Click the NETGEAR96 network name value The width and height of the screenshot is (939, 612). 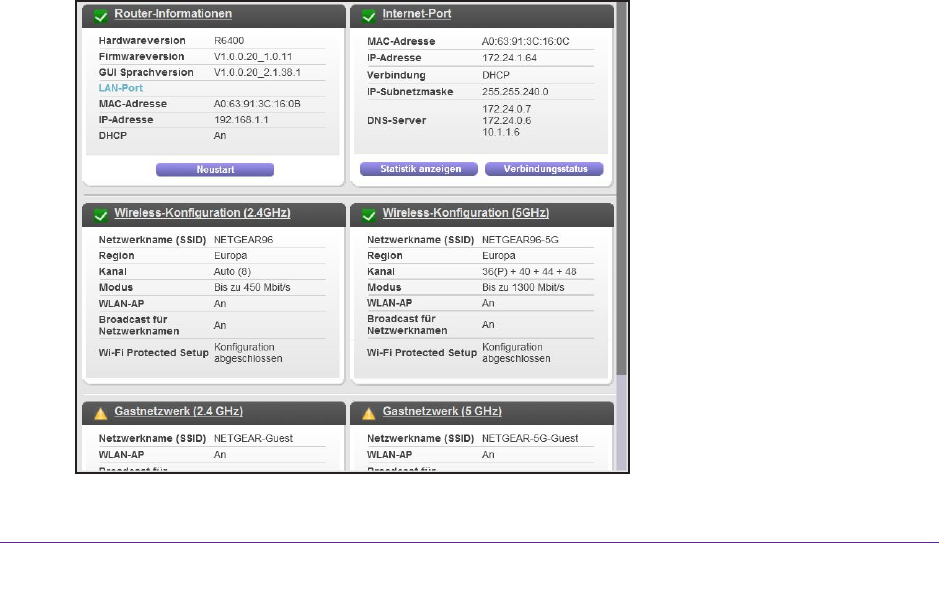(242, 240)
